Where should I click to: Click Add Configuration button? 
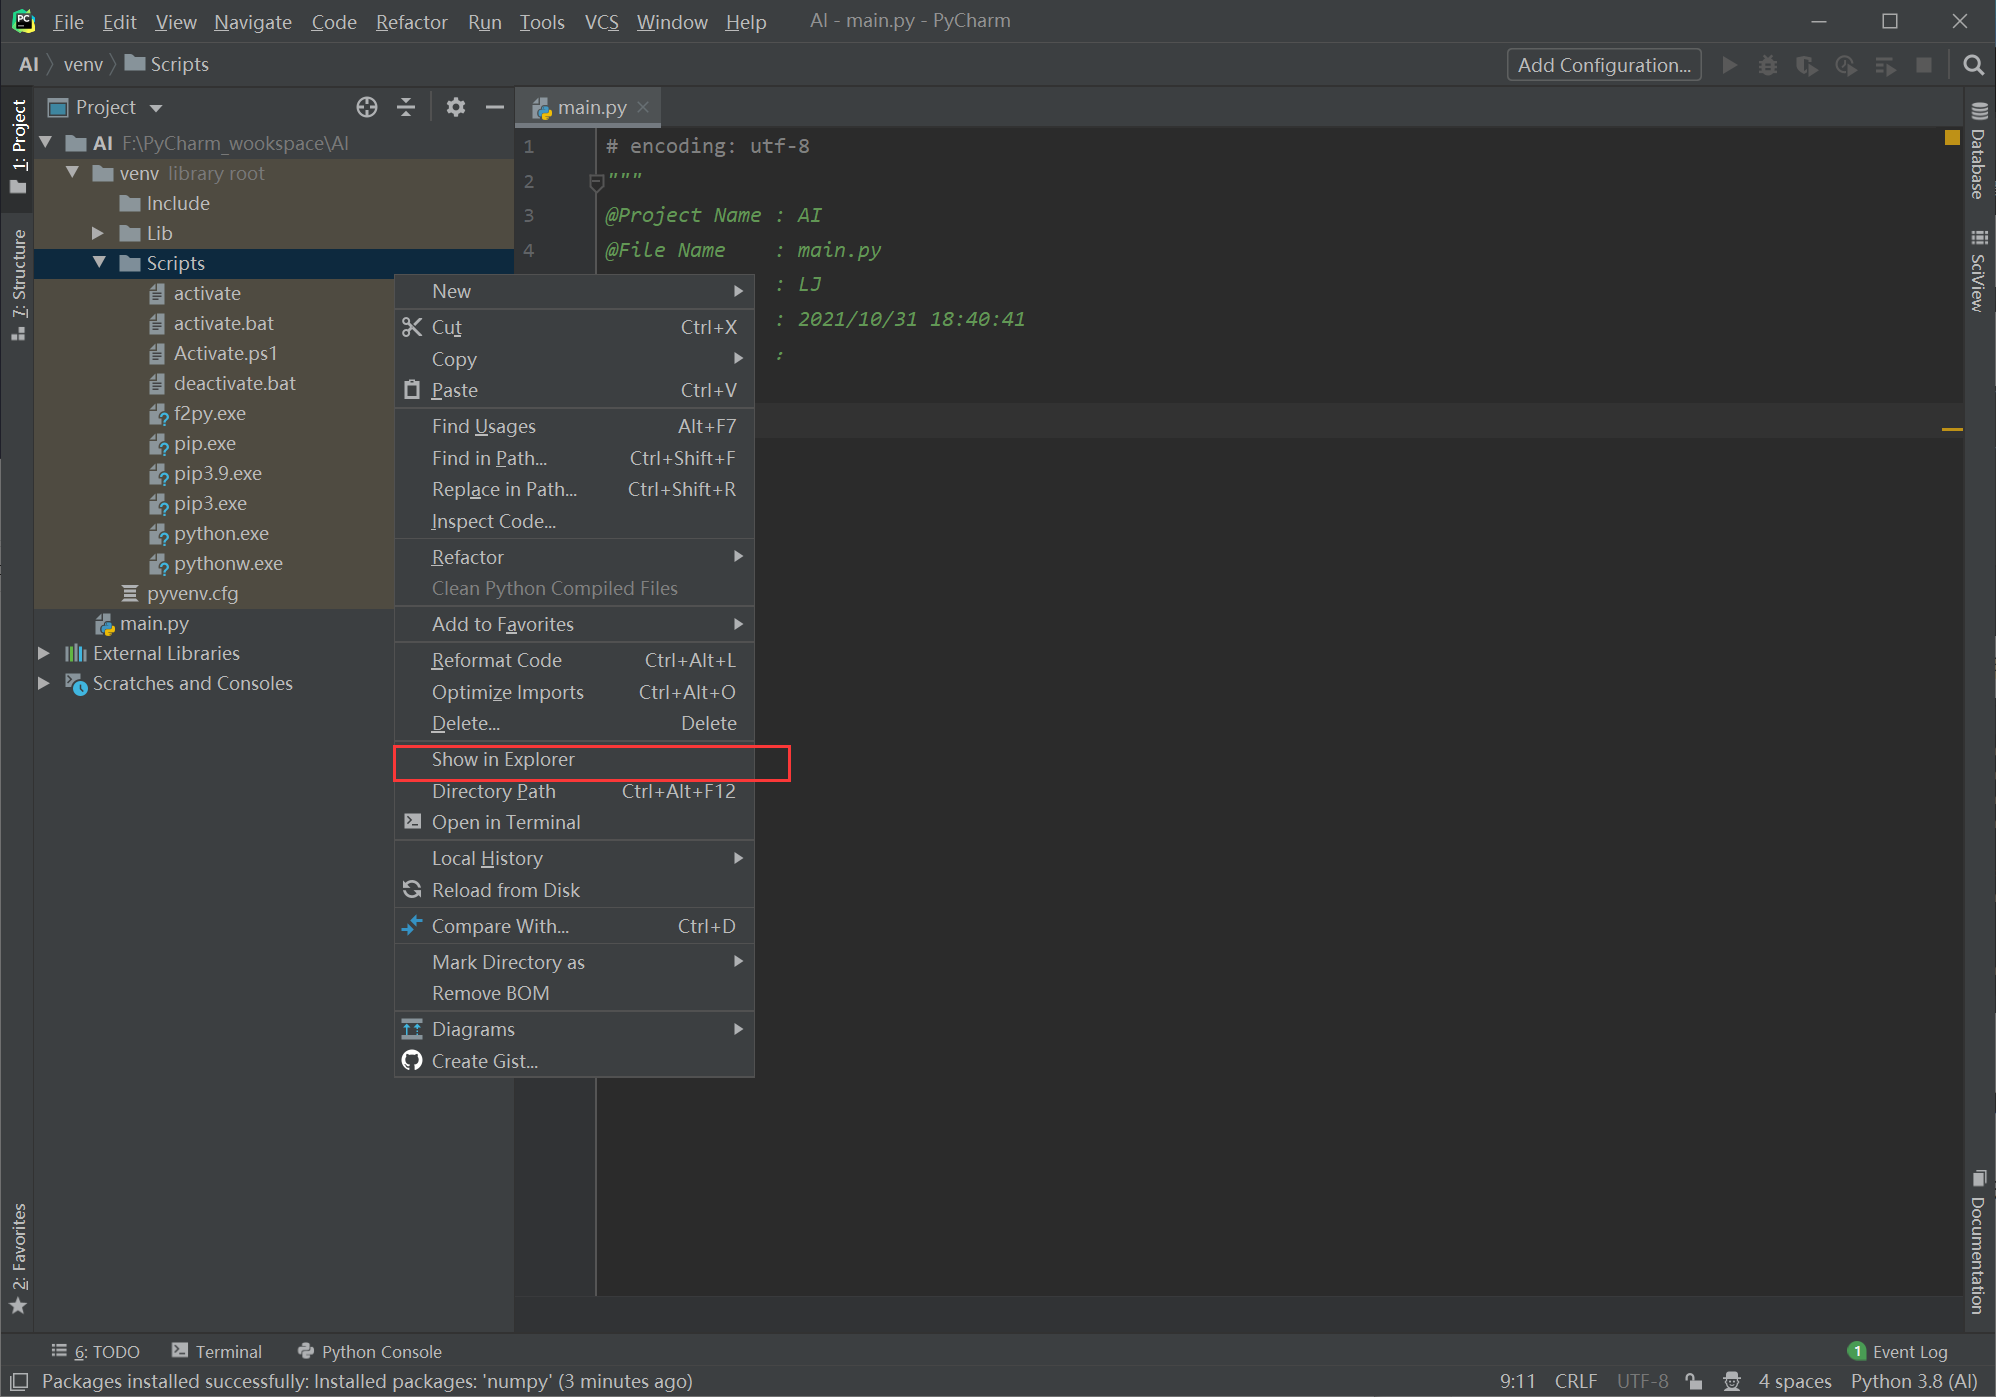[x=1604, y=65]
